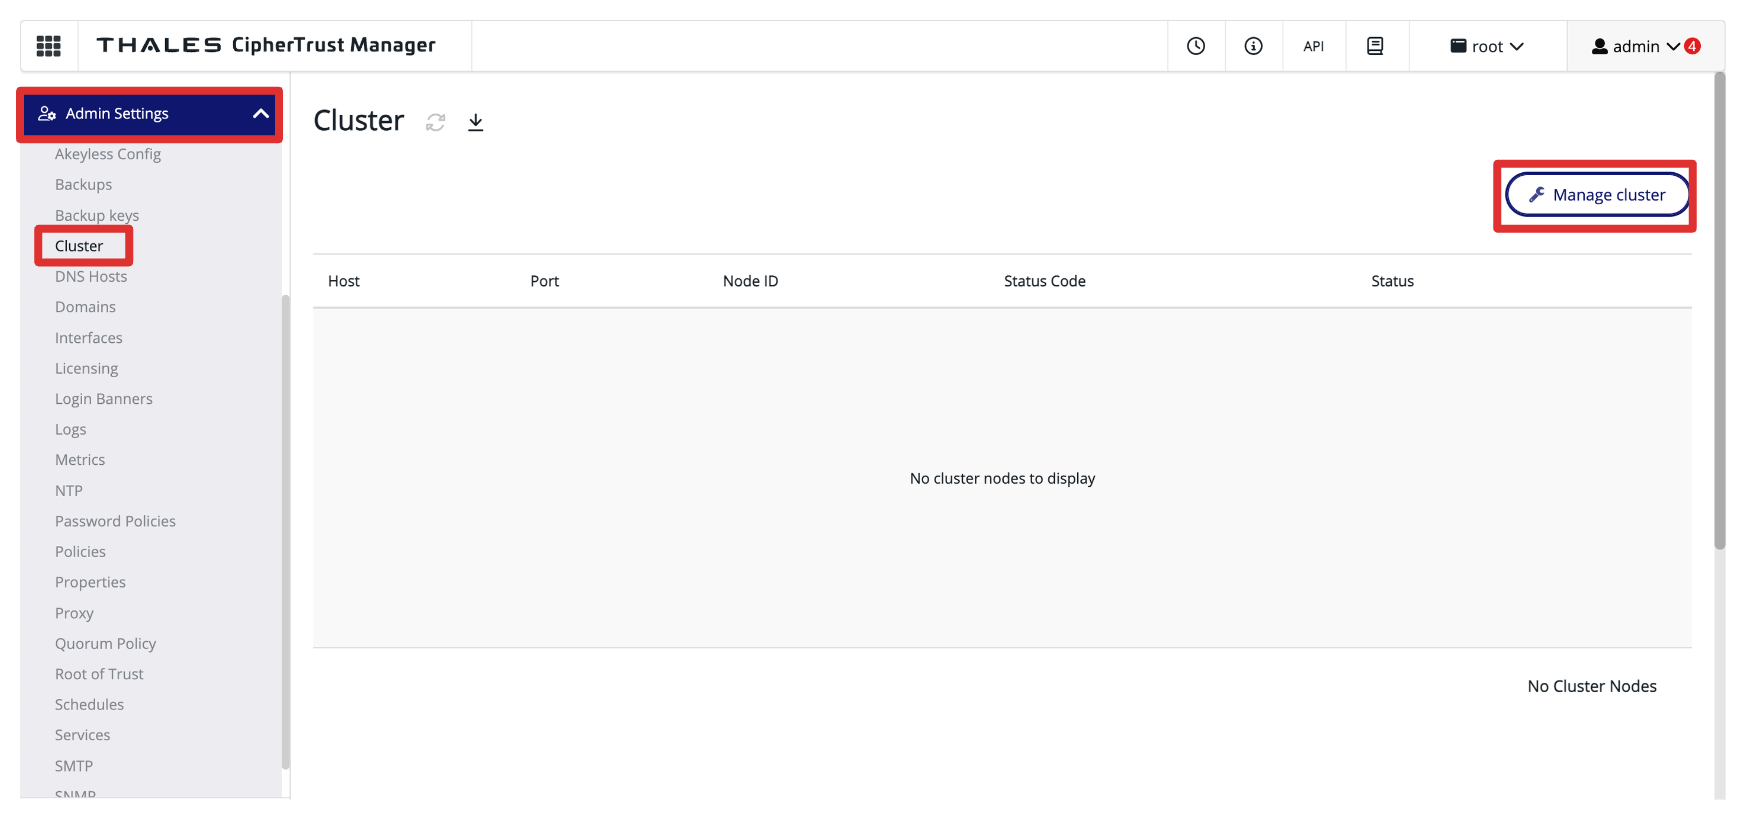Screen dimensions: 1745x819
Task: Open the info circle icon
Action: click(1253, 46)
